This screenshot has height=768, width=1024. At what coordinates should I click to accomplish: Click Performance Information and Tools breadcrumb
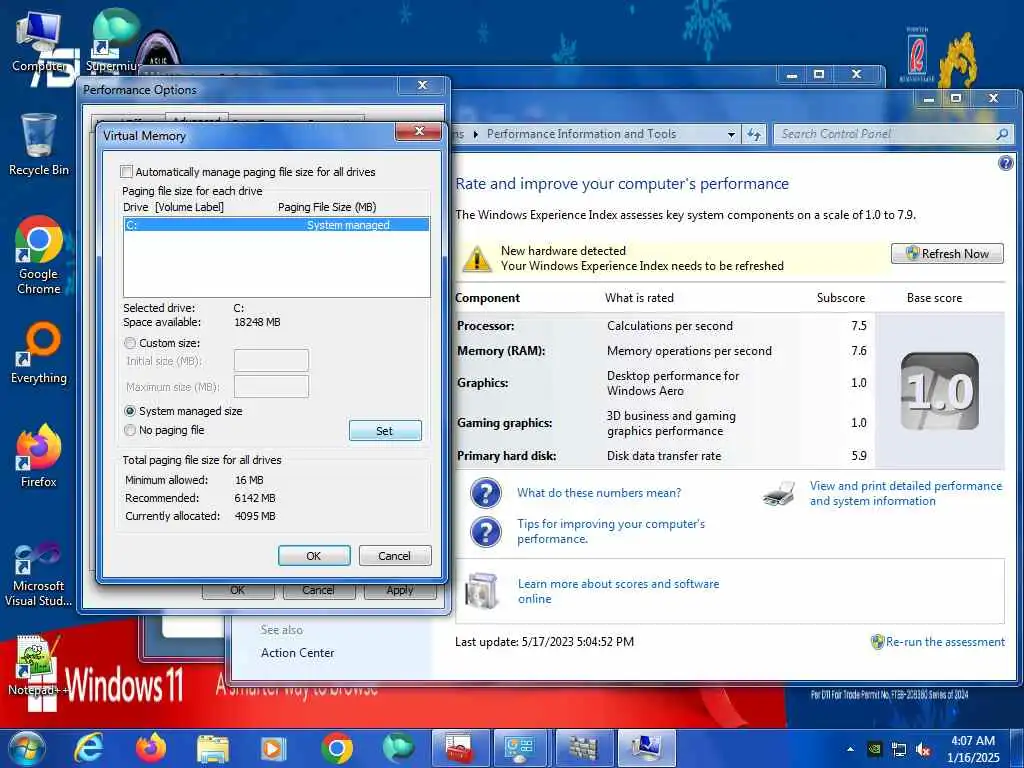coord(581,134)
